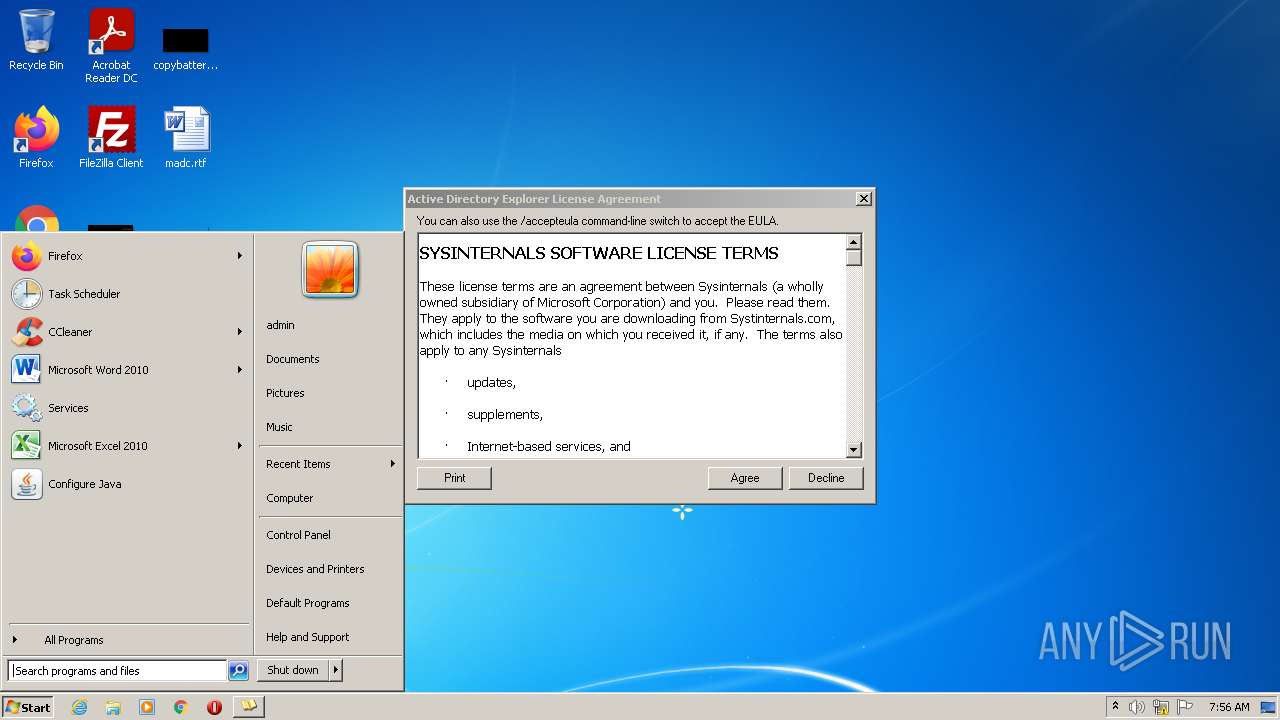This screenshot has width=1280, height=720.
Task: Click the volume speaker tray icon
Action: tap(1137, 707)
